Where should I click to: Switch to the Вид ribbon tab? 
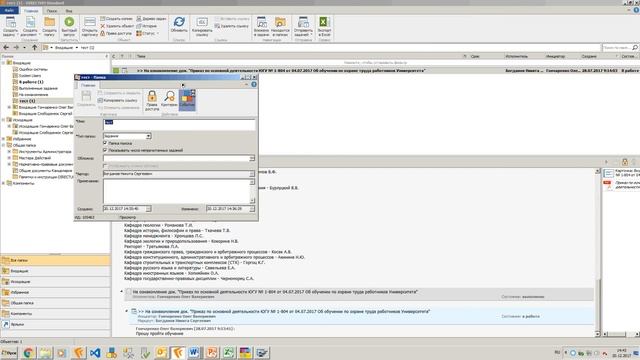[69, 11]
